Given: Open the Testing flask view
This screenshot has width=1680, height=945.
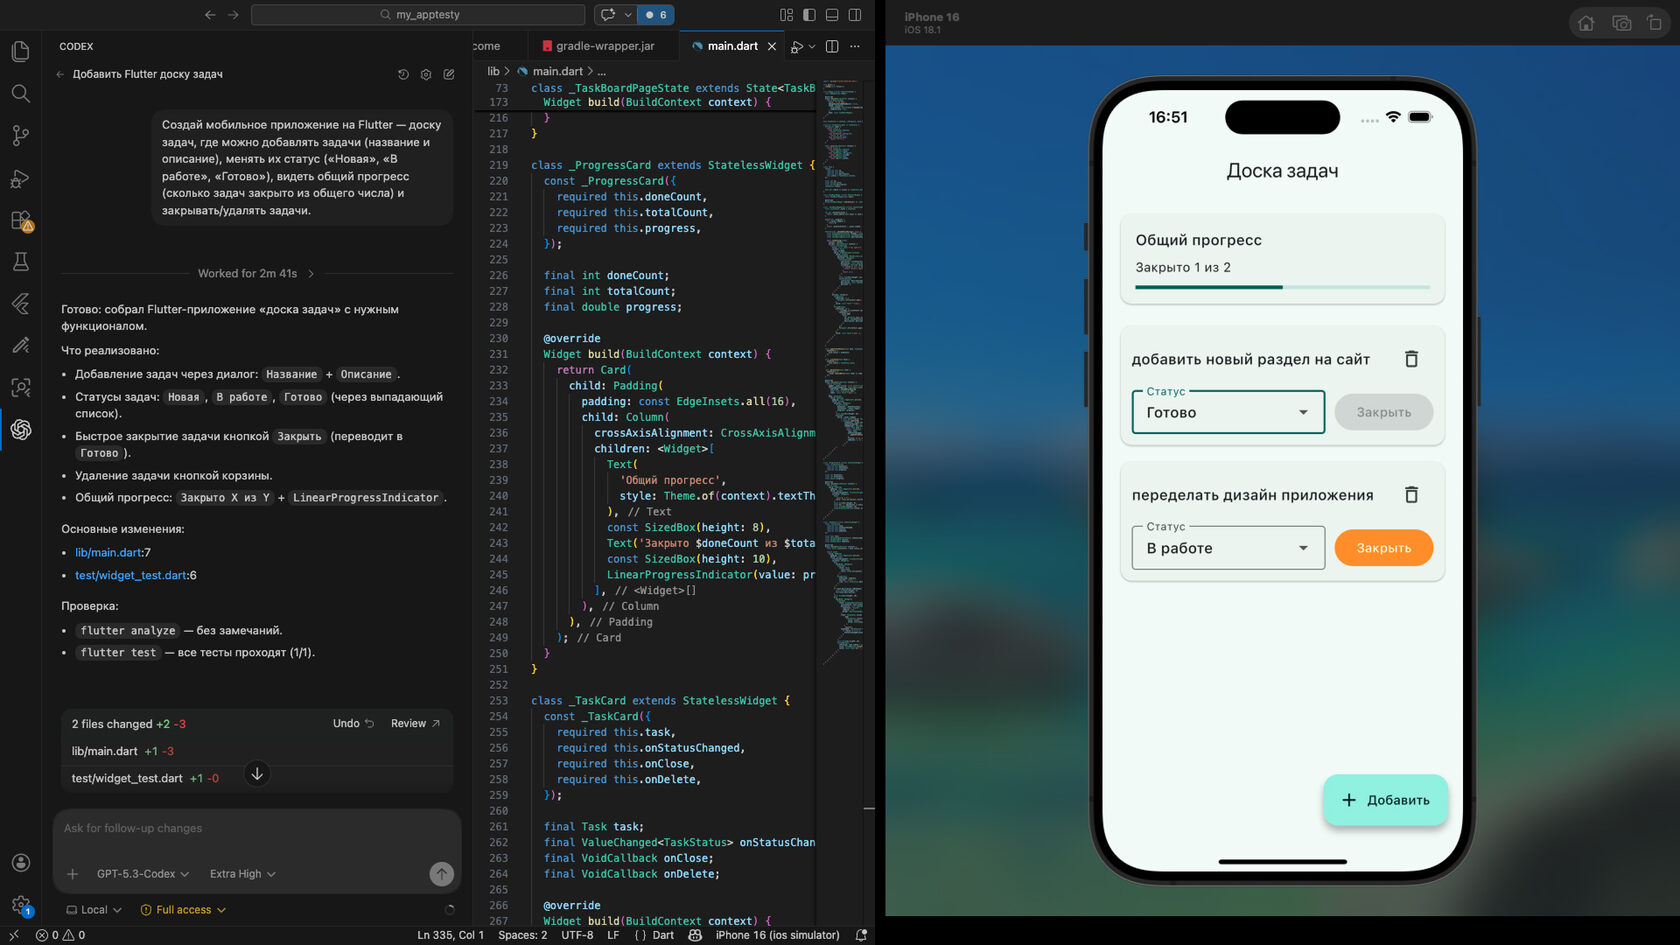Looking at the screenshot, I should (x=20, y=262).
